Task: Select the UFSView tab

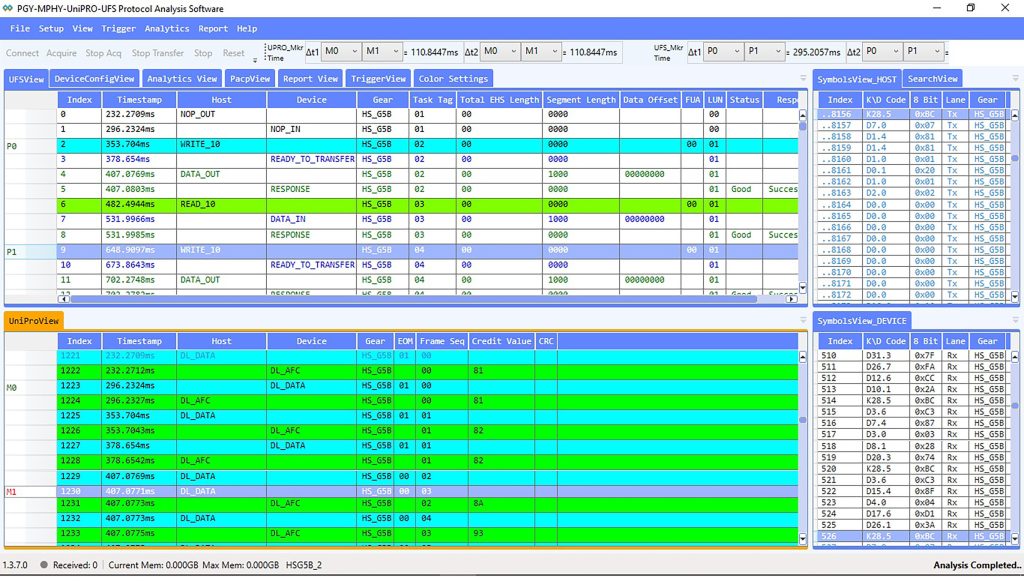Action: click(26, 79)
